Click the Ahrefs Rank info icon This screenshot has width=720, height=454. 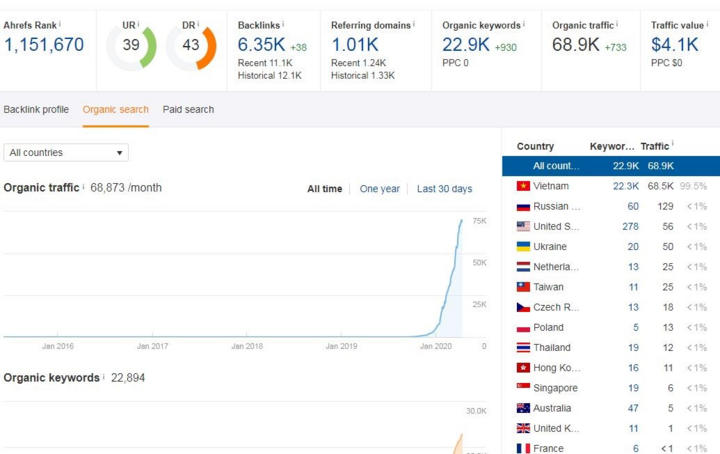60,24
